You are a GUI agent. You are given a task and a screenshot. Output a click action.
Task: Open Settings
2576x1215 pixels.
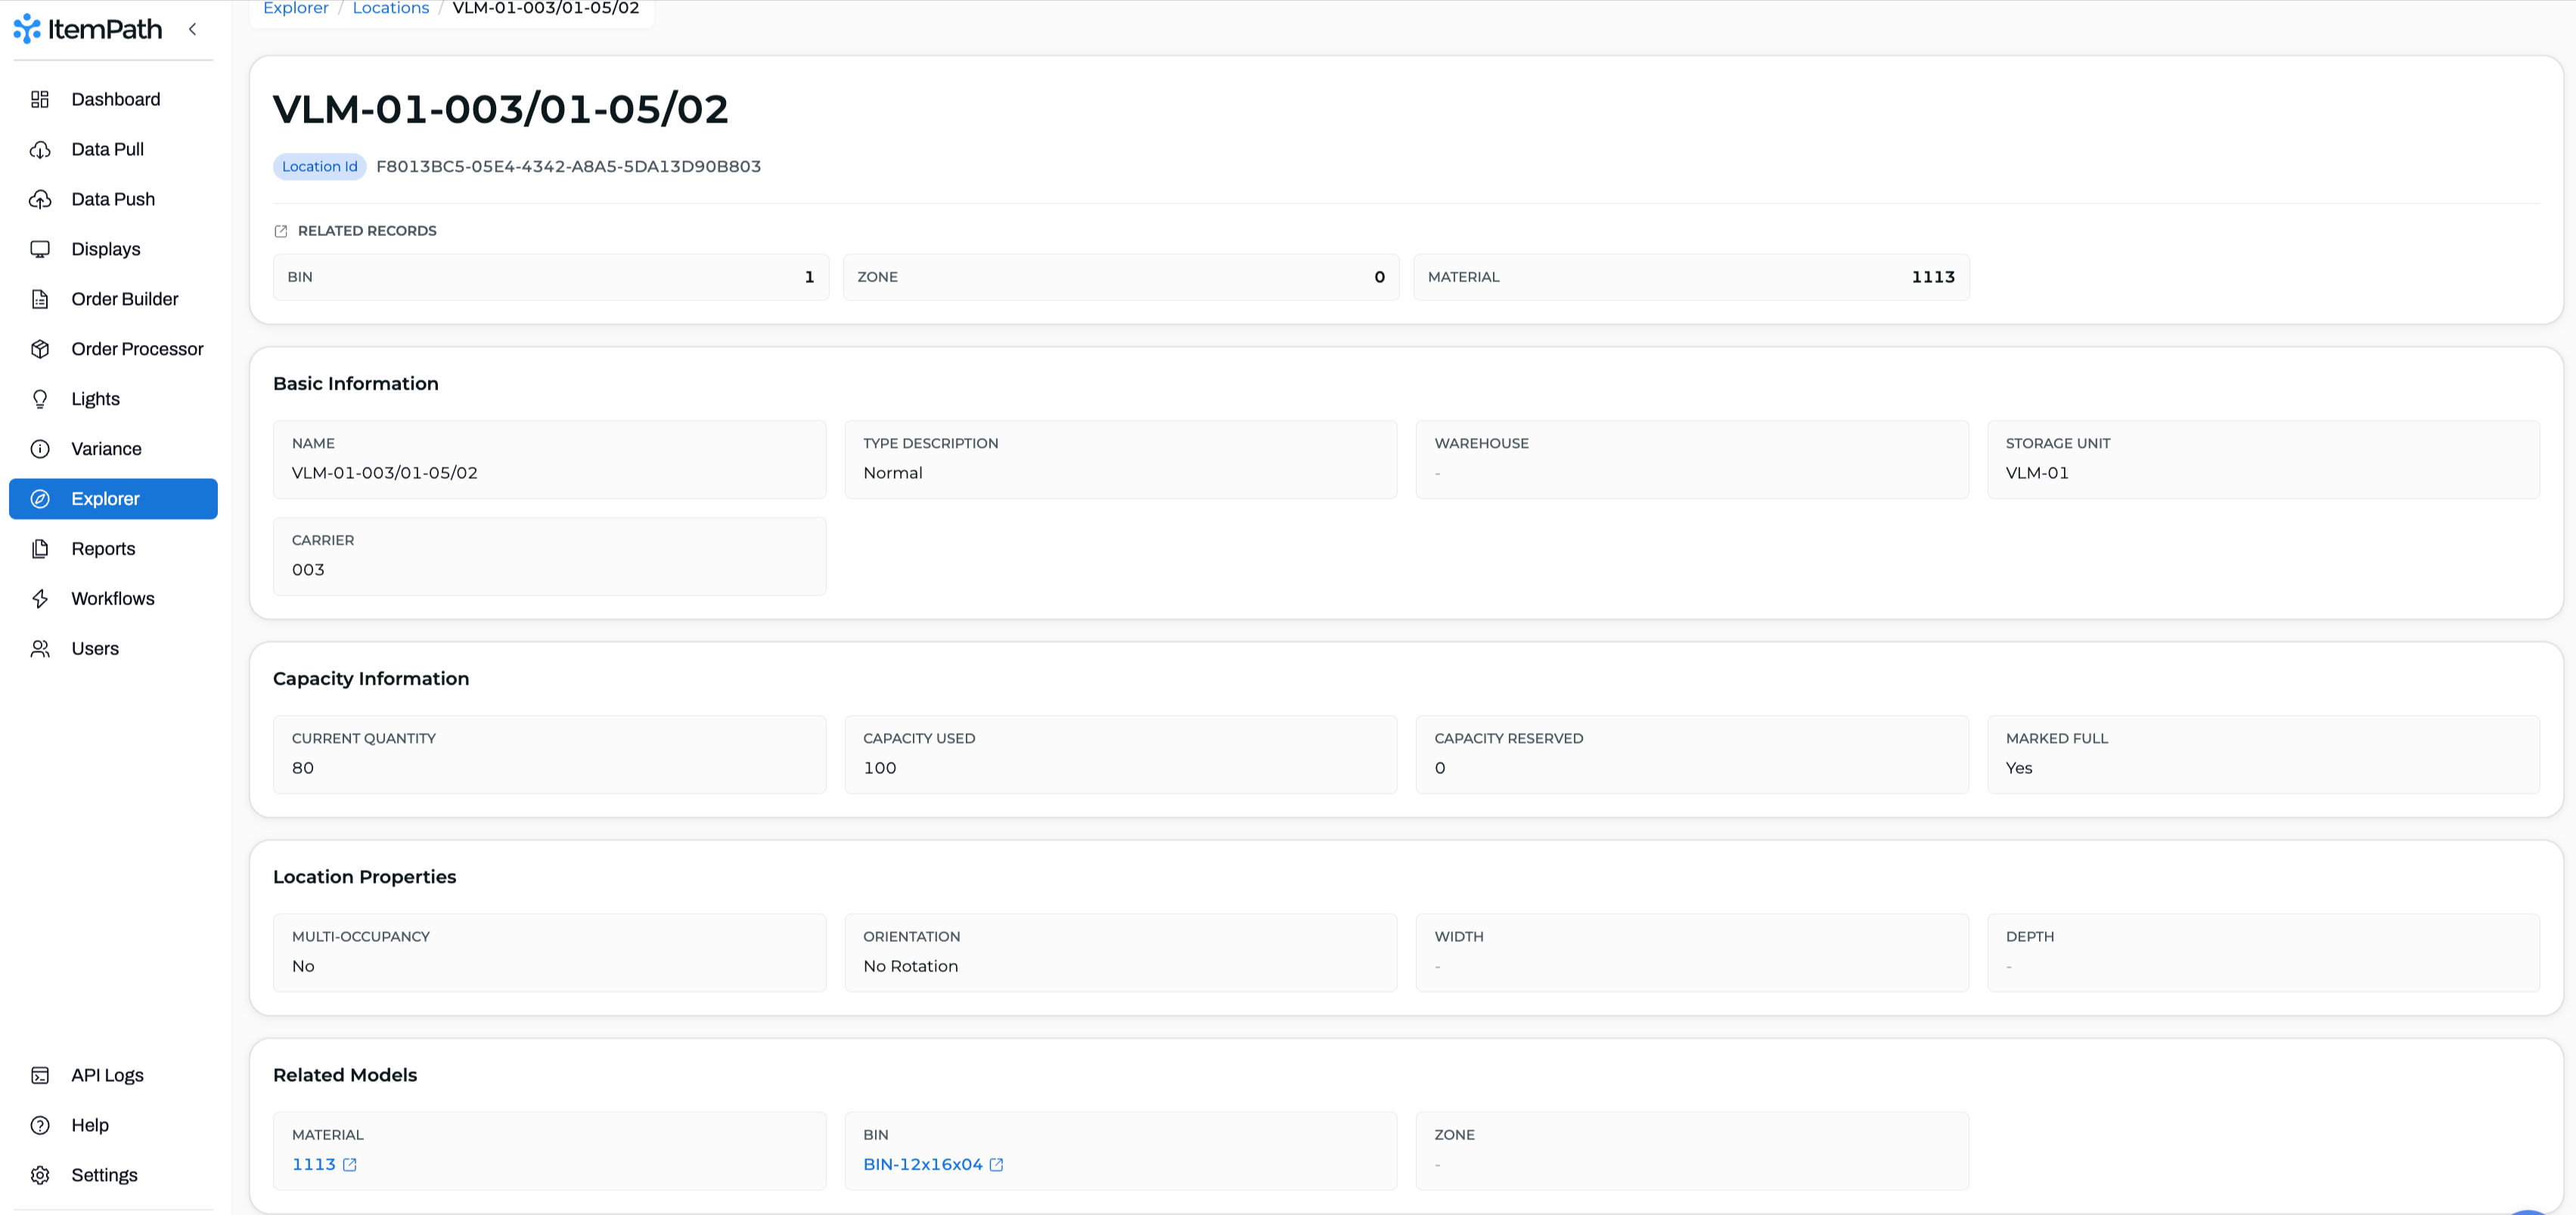pyautogui.click(x=113, y=1175)
